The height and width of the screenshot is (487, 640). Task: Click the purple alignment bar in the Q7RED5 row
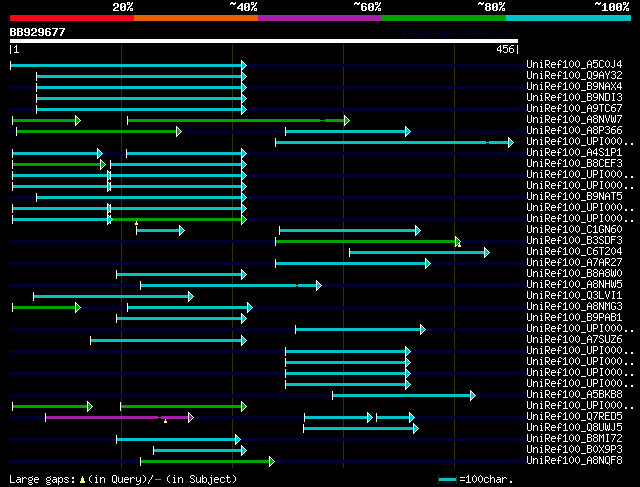(x=120, y=418)
